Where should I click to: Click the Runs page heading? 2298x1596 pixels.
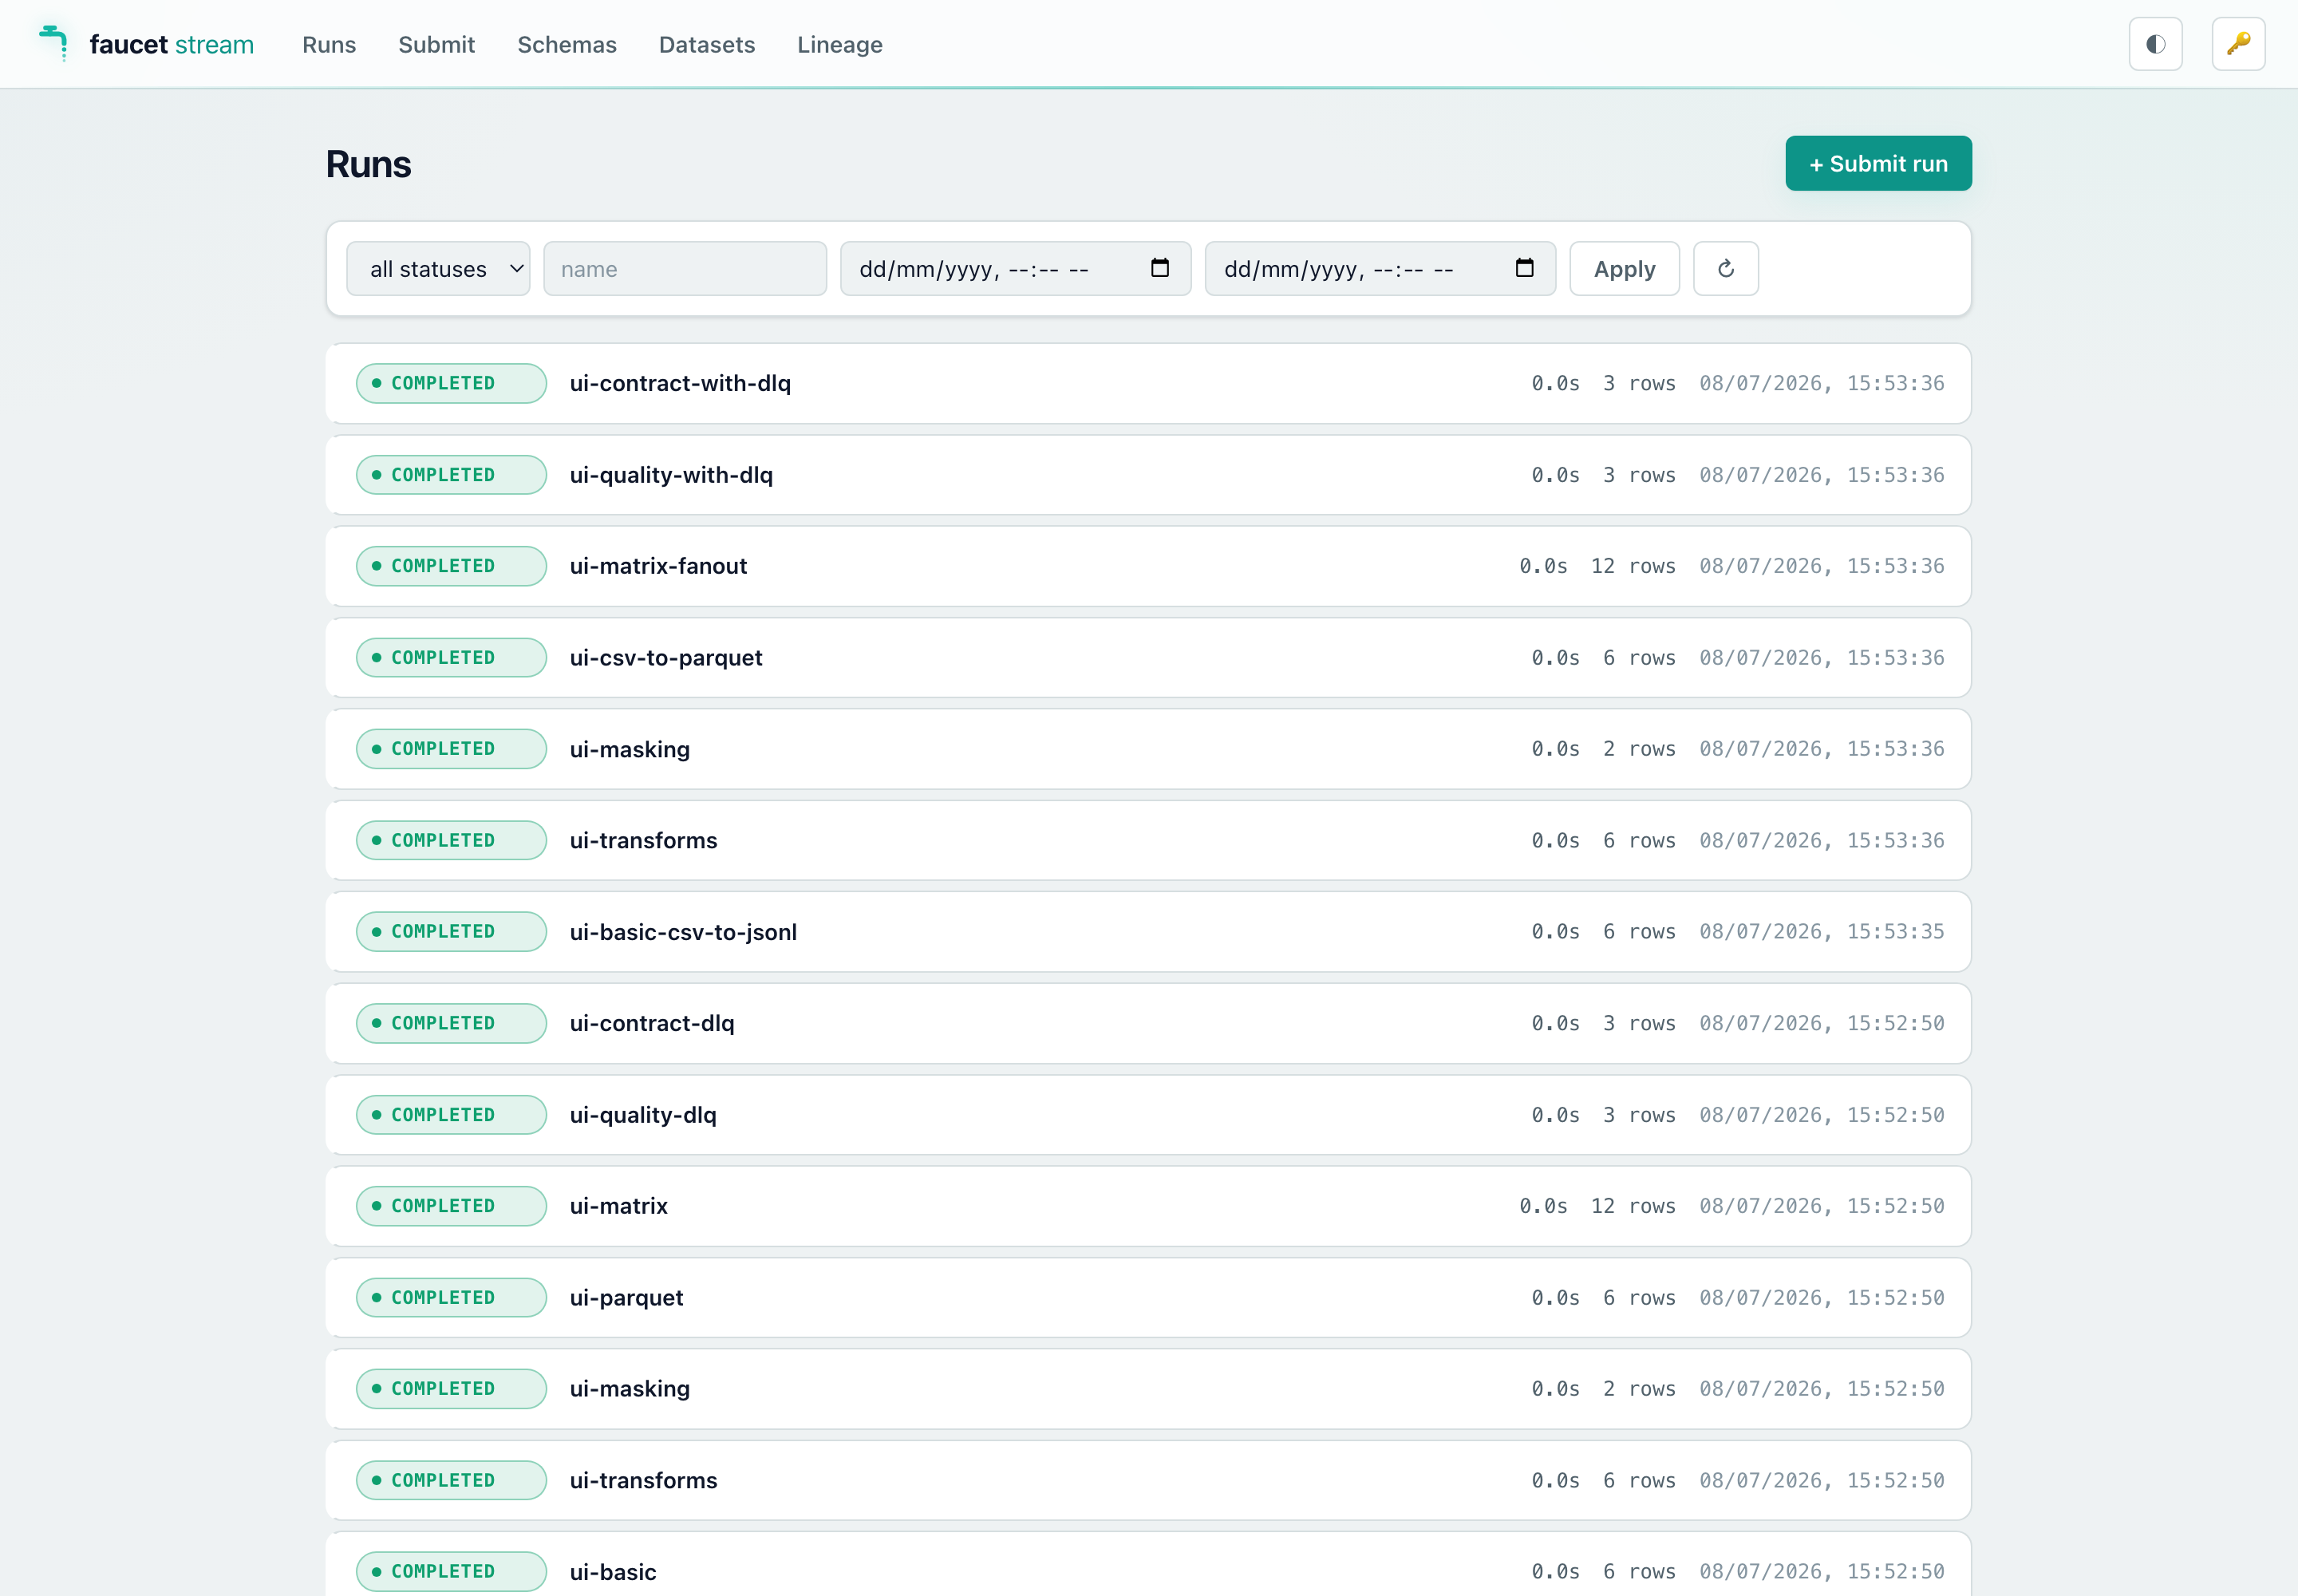(x=368, y=164)
